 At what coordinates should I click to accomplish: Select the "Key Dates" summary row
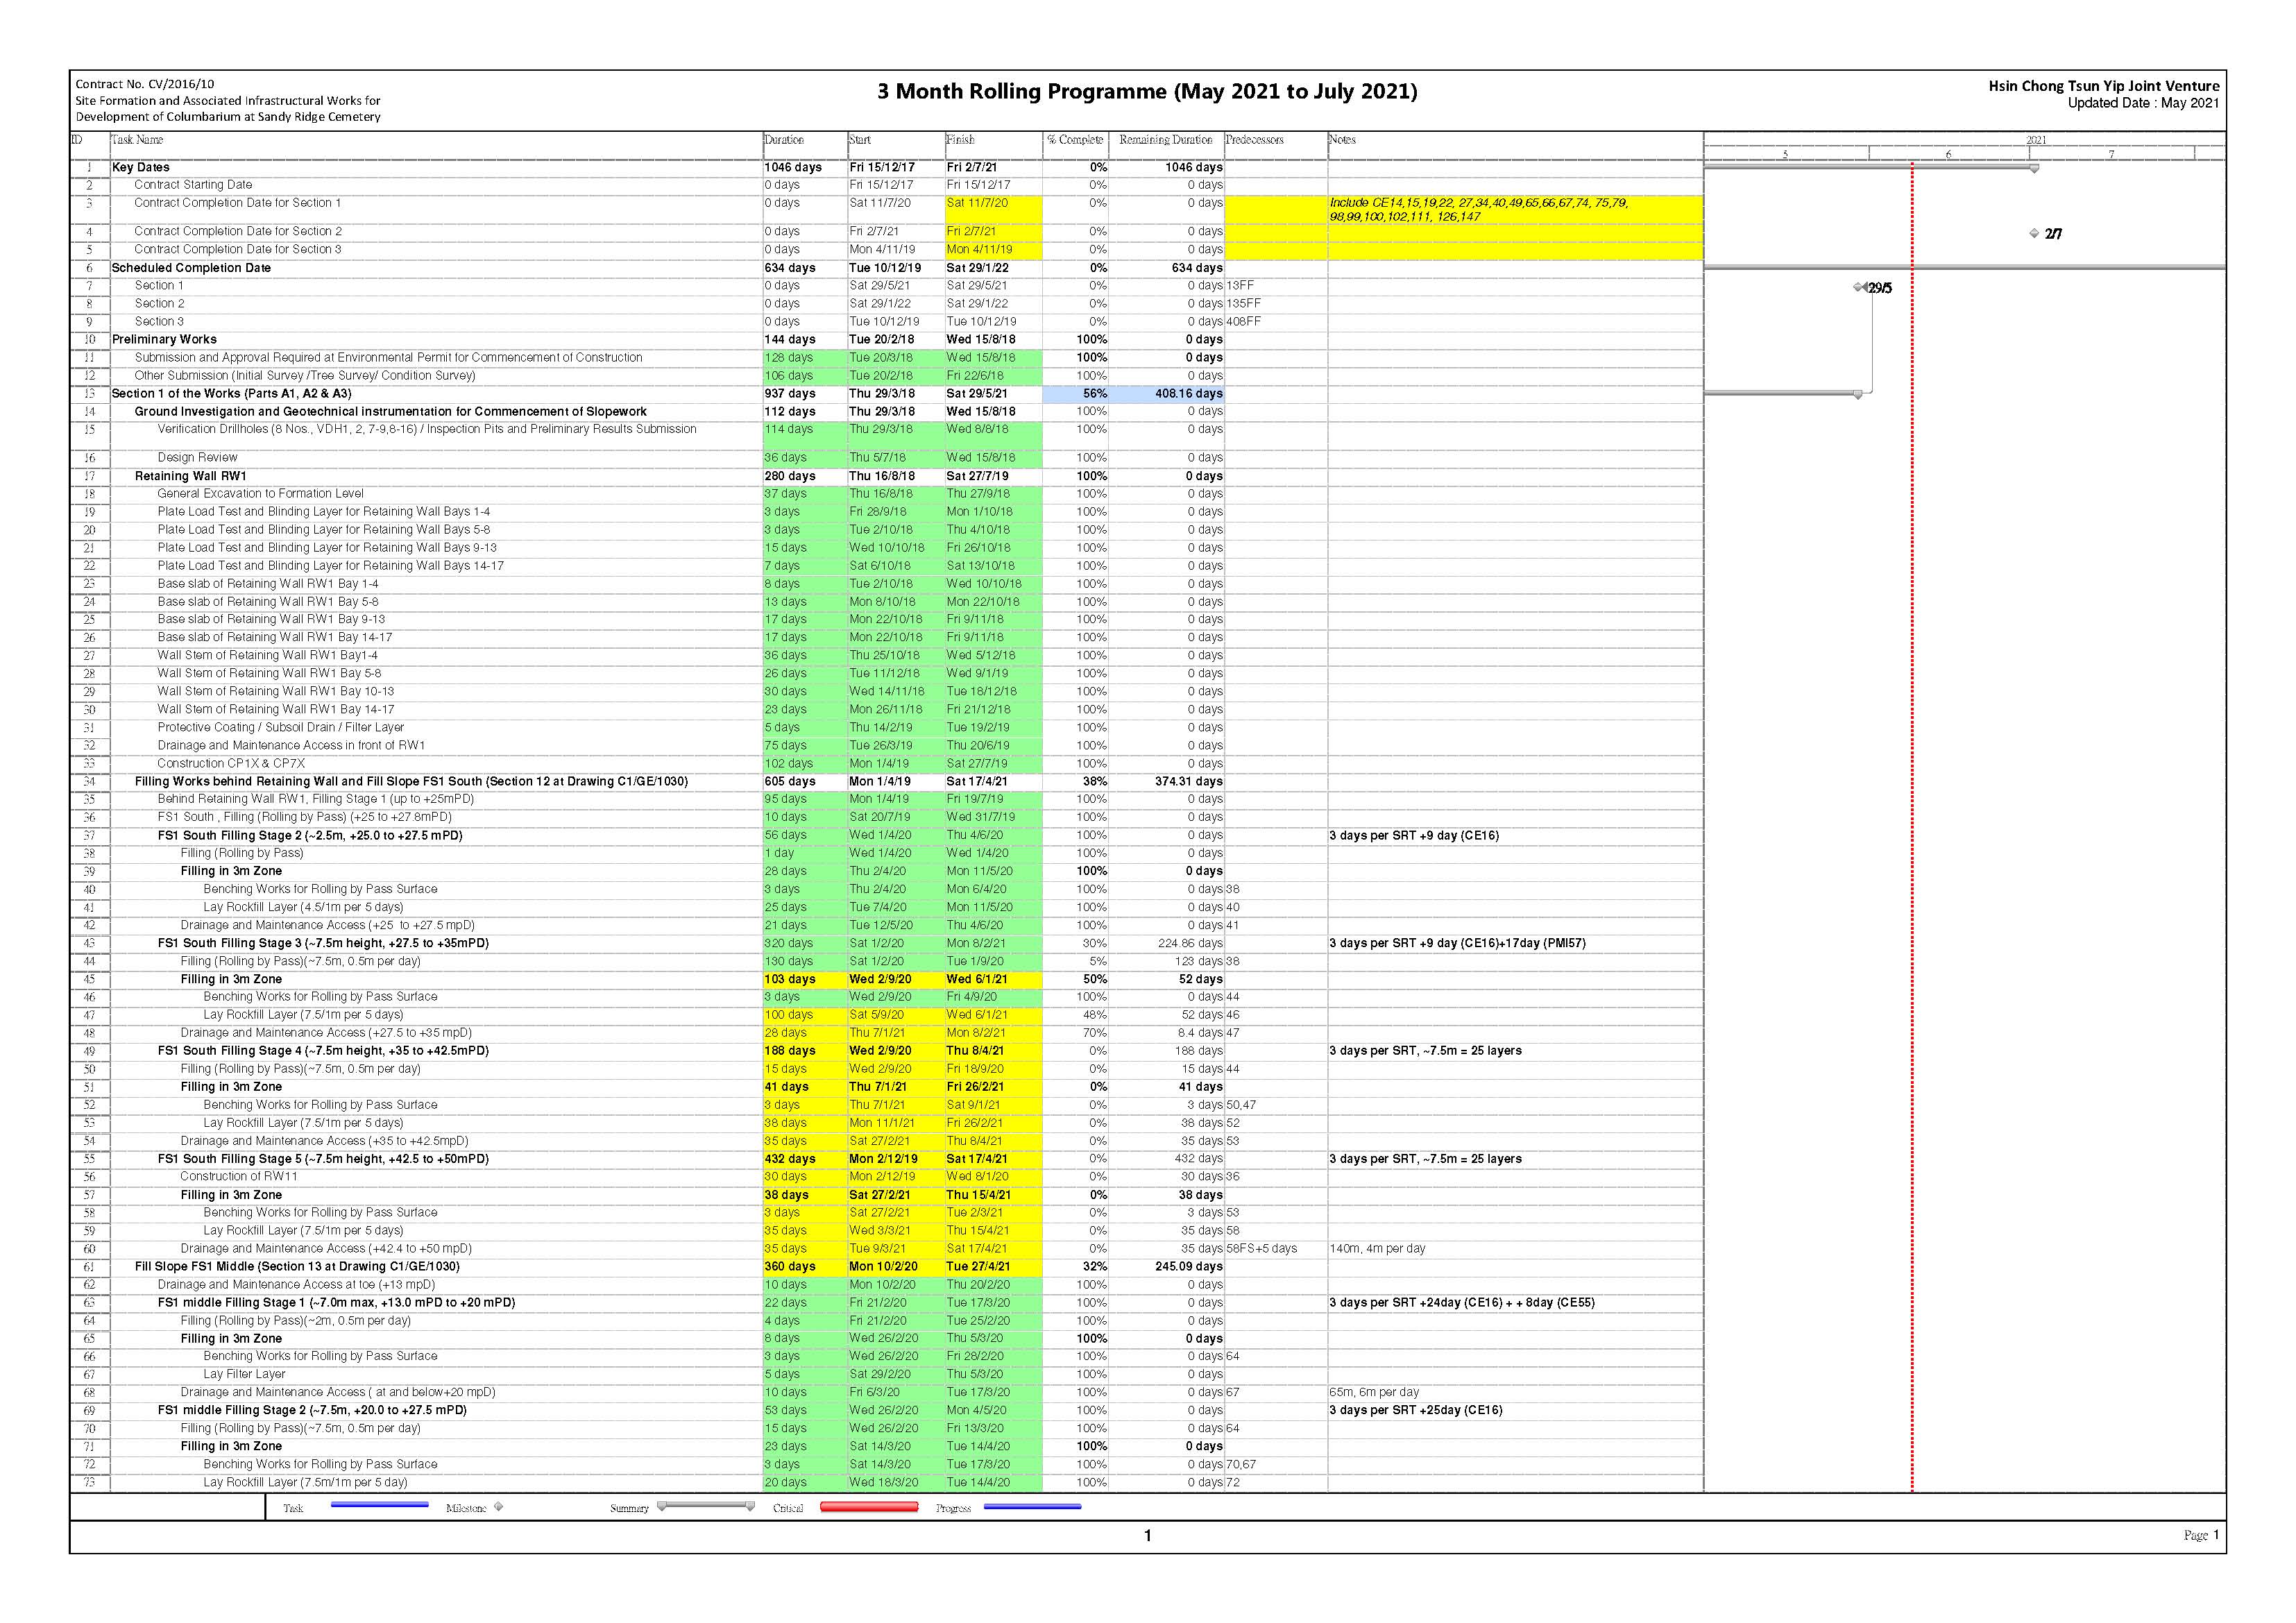(x=141, y=167)
